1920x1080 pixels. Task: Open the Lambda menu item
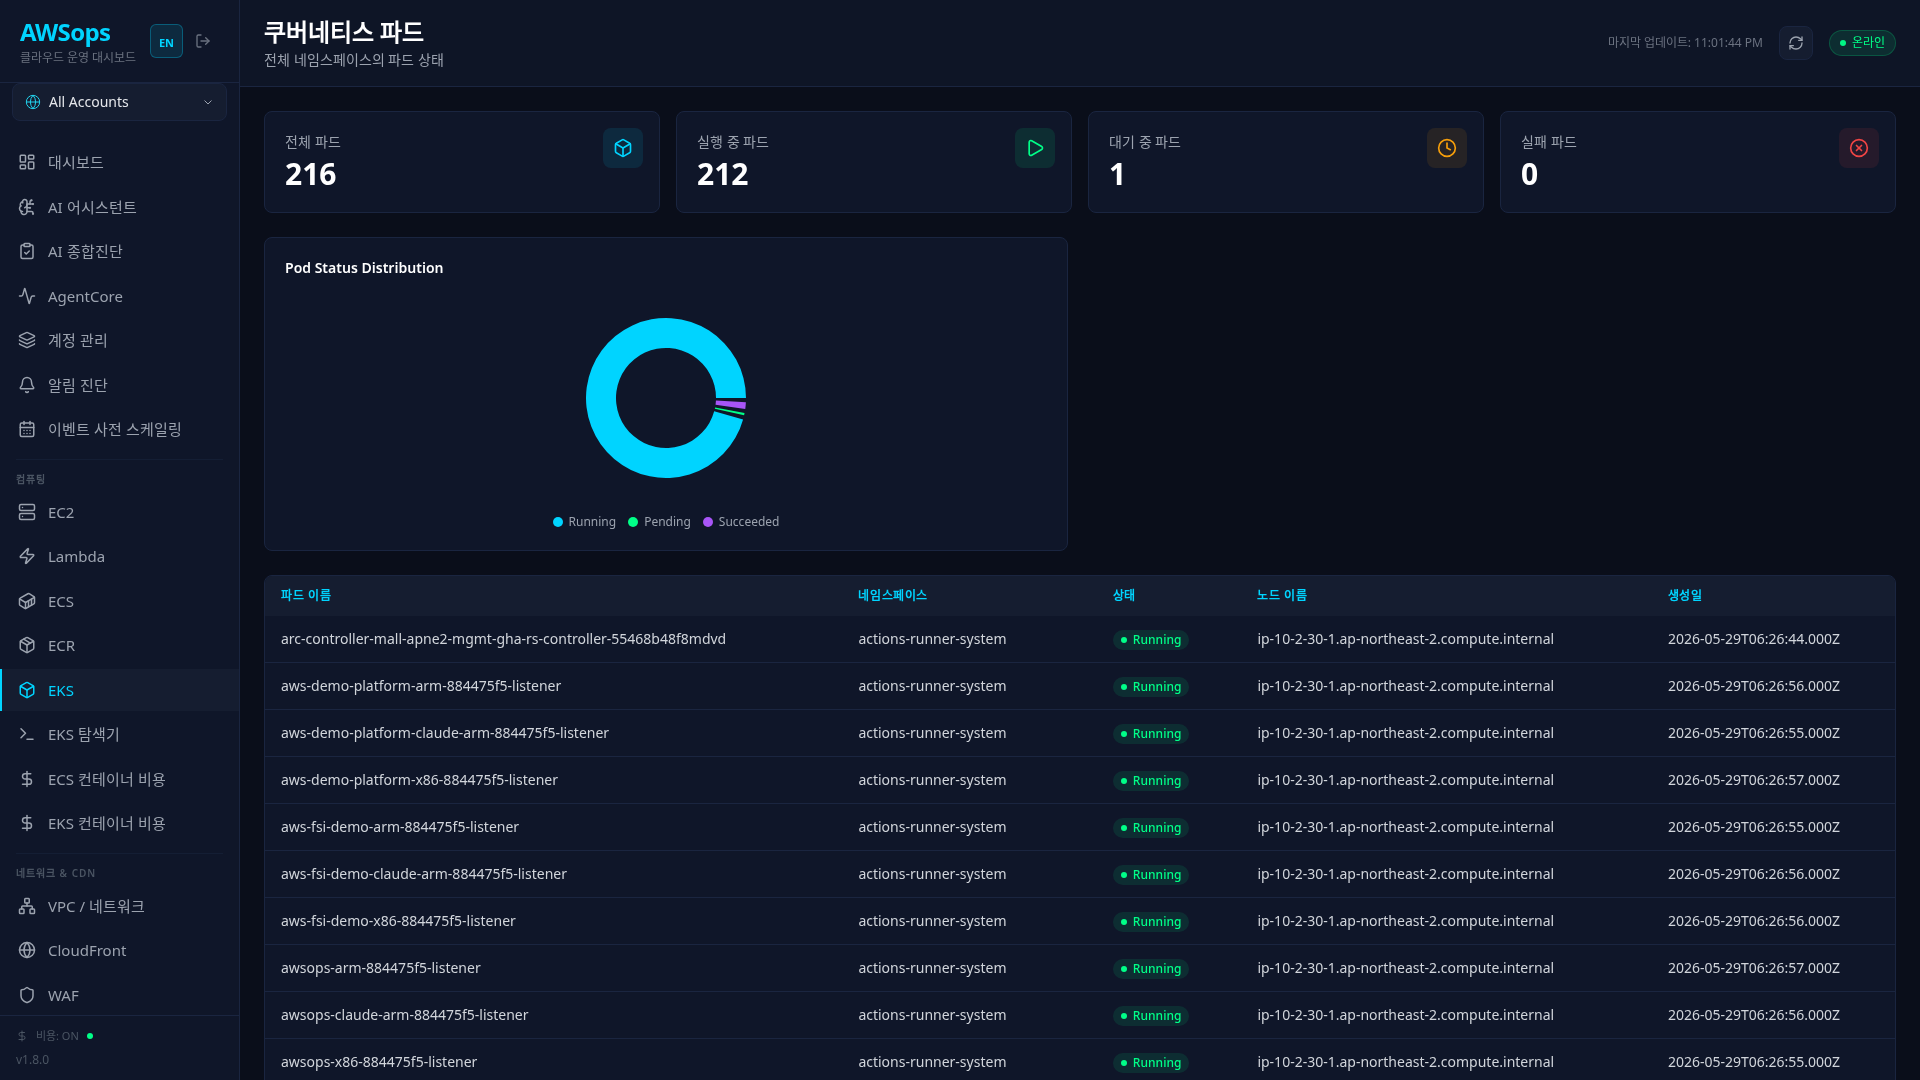(x=120, y=556)
